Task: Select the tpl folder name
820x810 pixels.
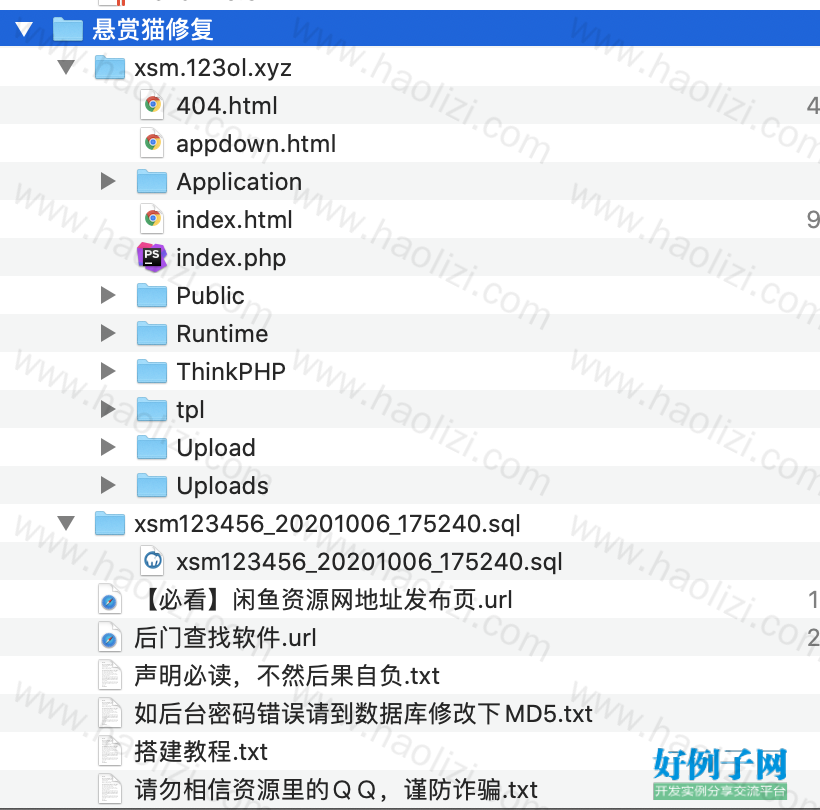Action: pos(190,410)
